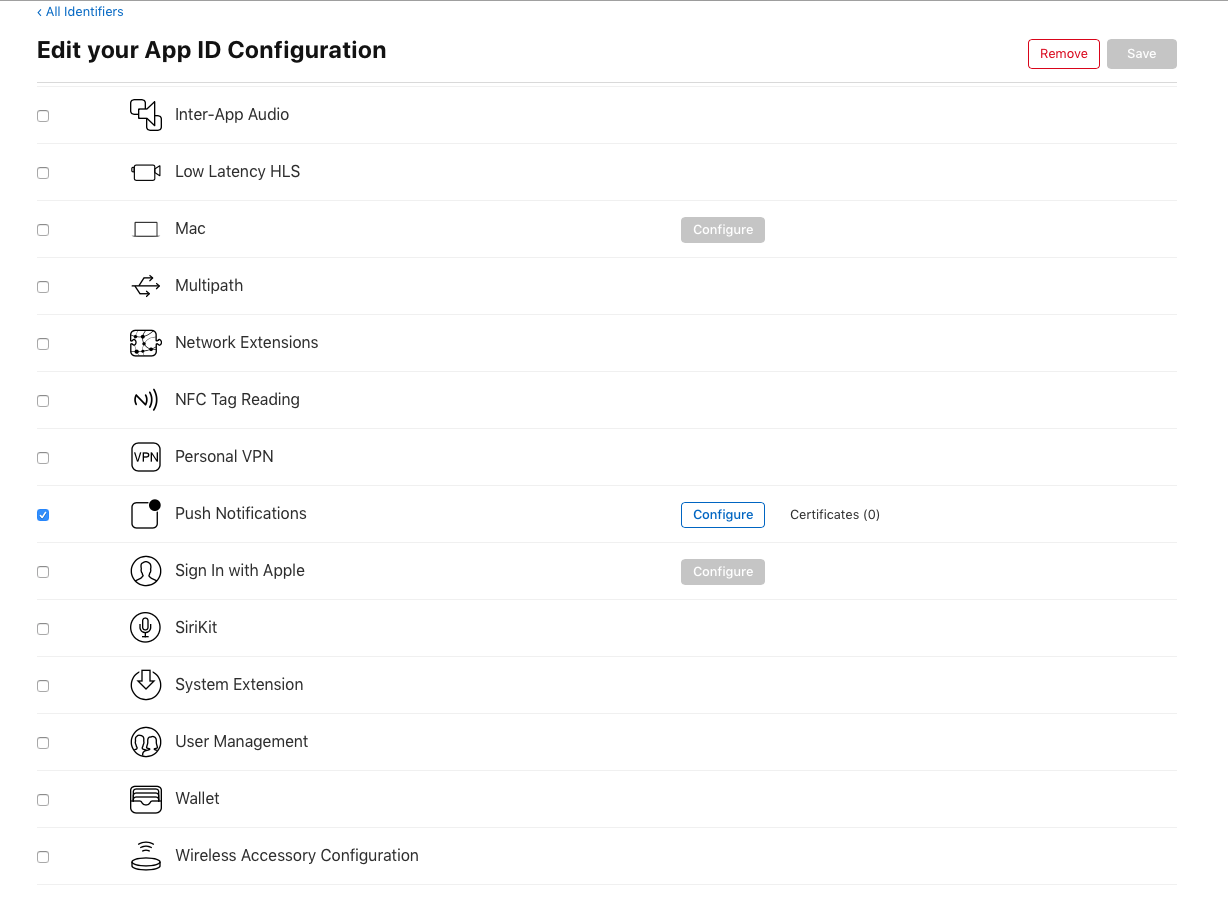Click the Wallet icon

(146, 799)
